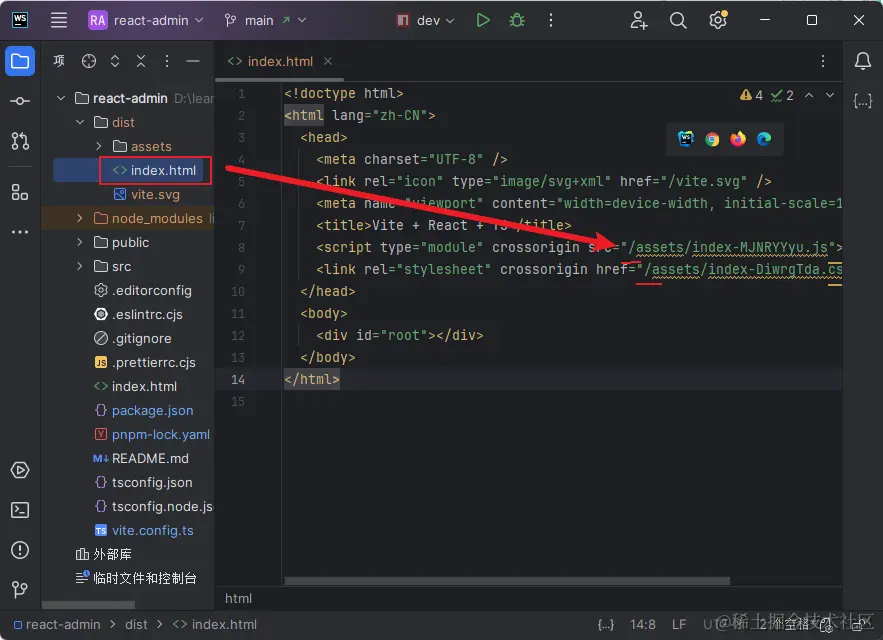Open IDE settings gear
Viewport: 883px width, 640px height.
point(717,20)
